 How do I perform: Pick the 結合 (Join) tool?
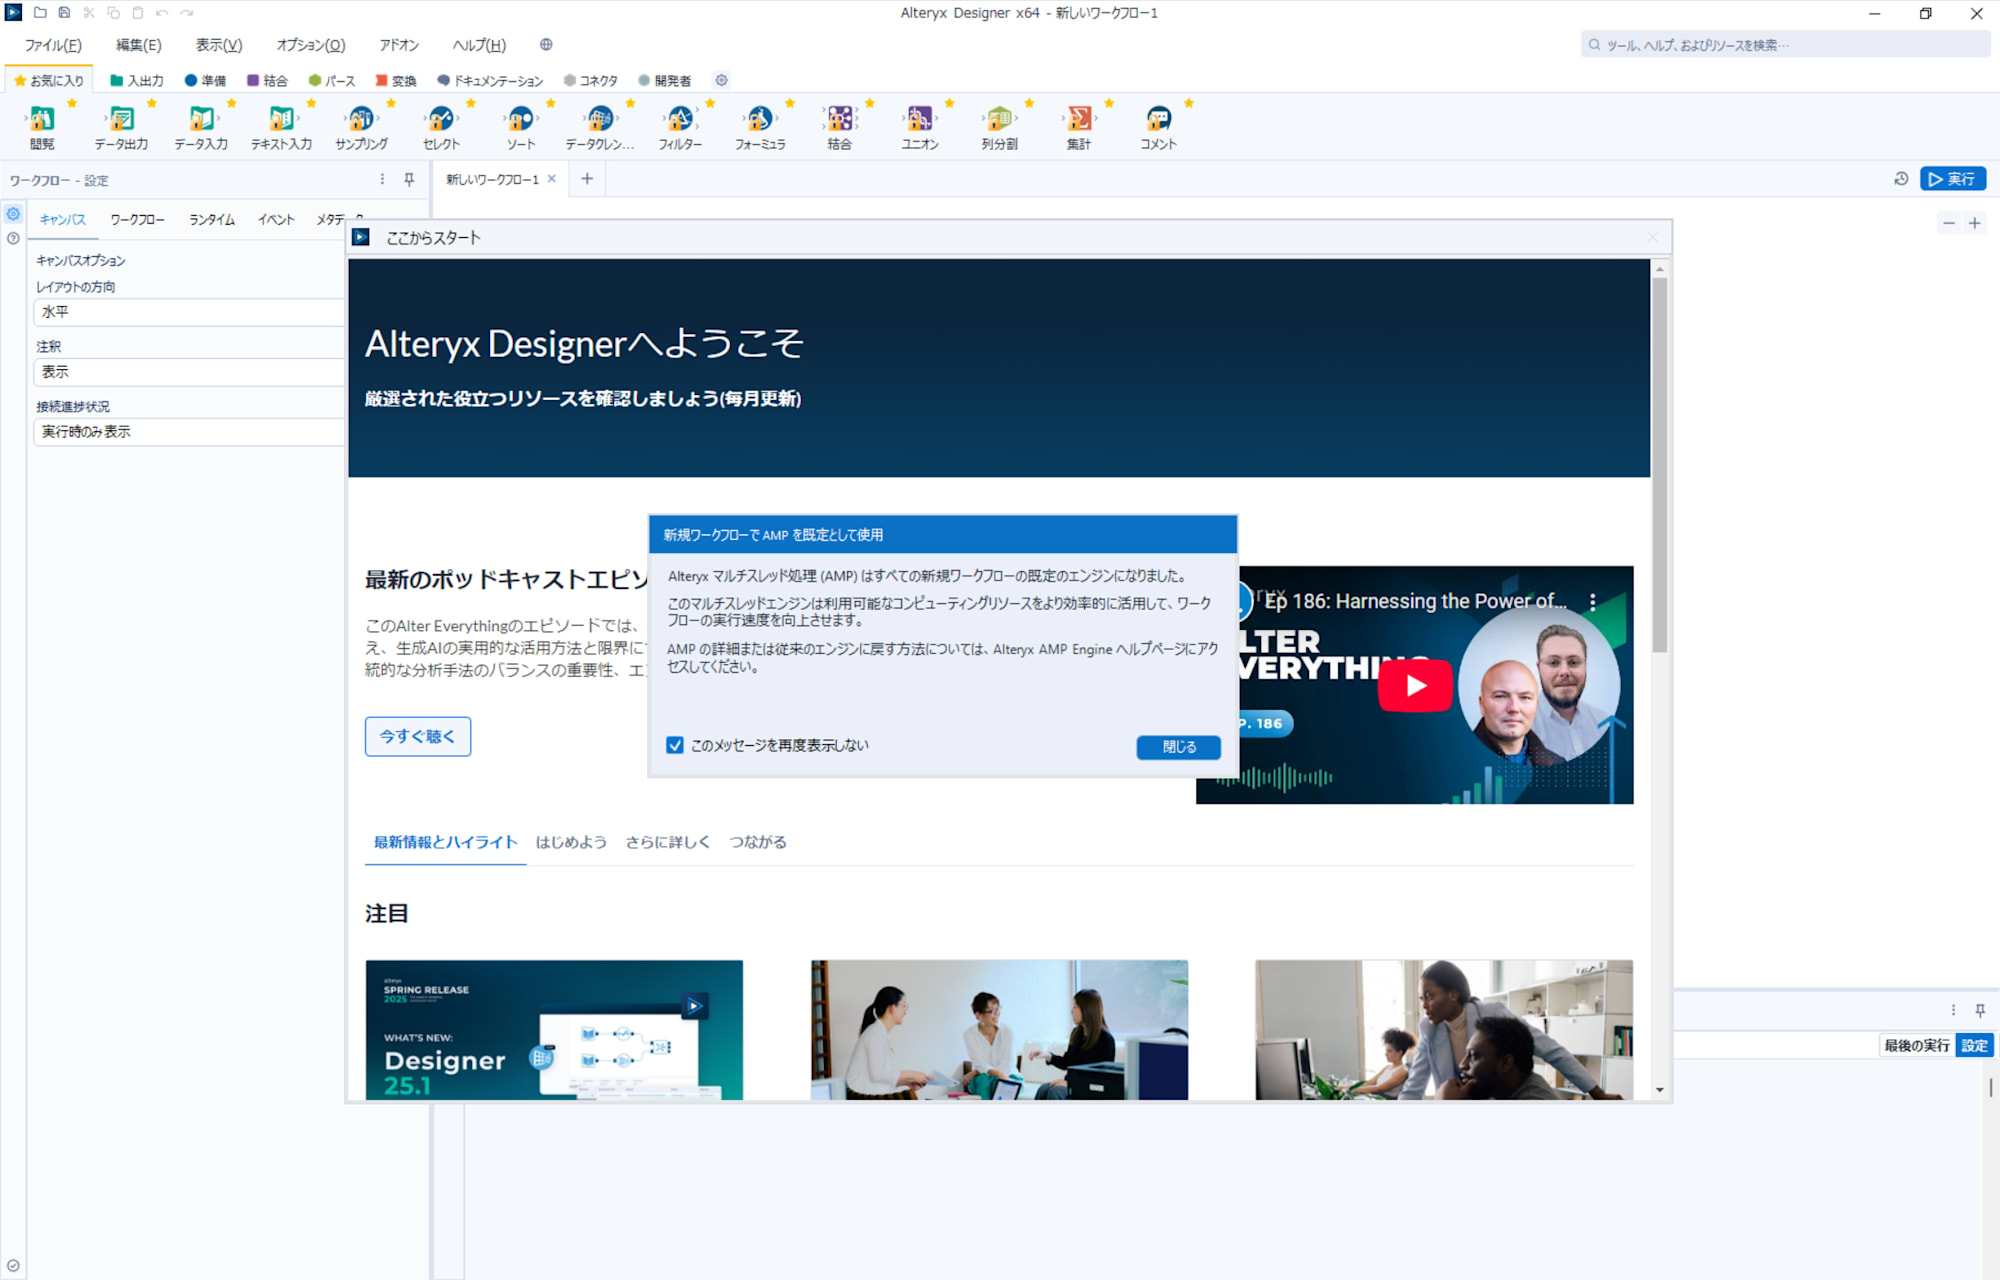pyautogui.click(x=839, y=122)
